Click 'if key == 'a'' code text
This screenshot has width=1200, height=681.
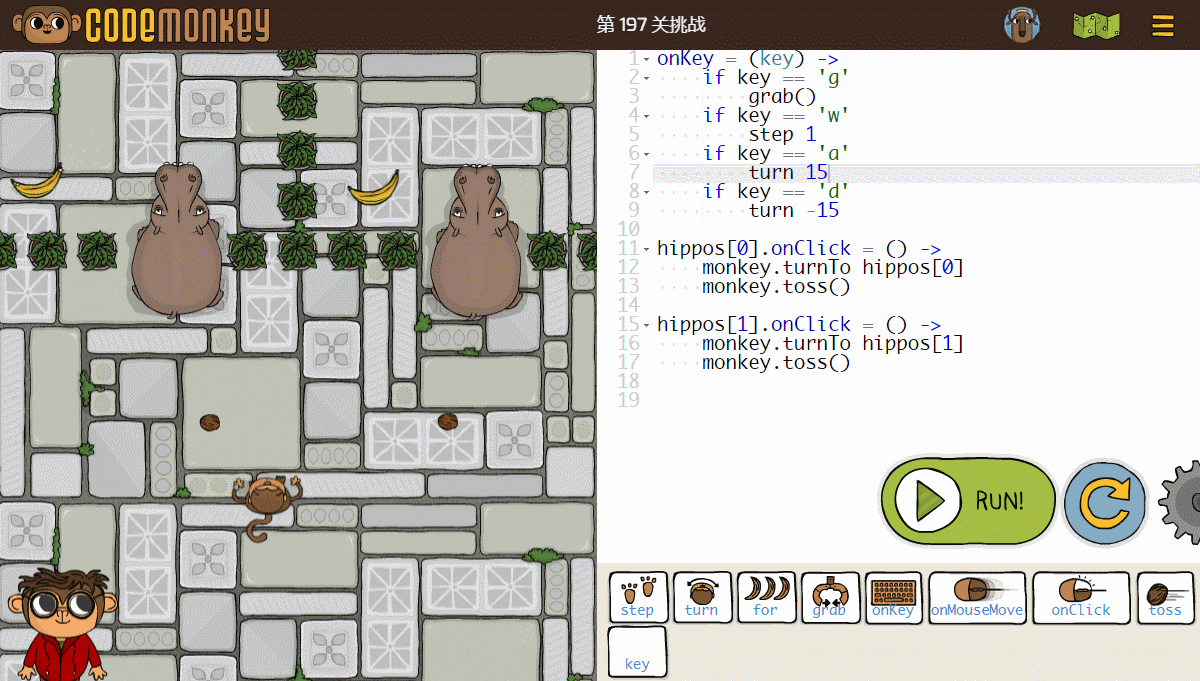776,153
